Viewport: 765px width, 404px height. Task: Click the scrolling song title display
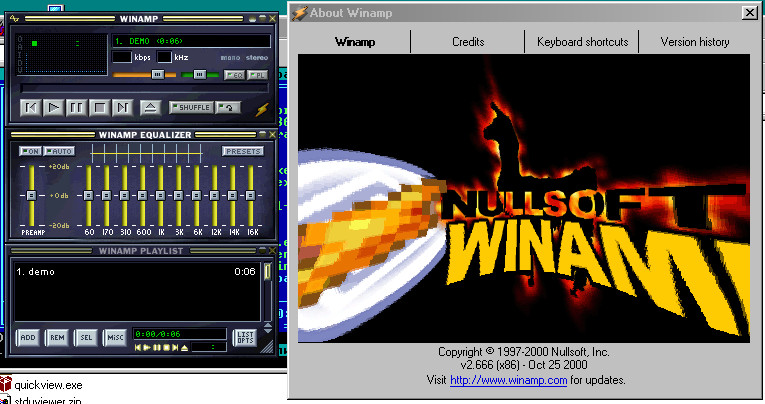tap(191, 41)
